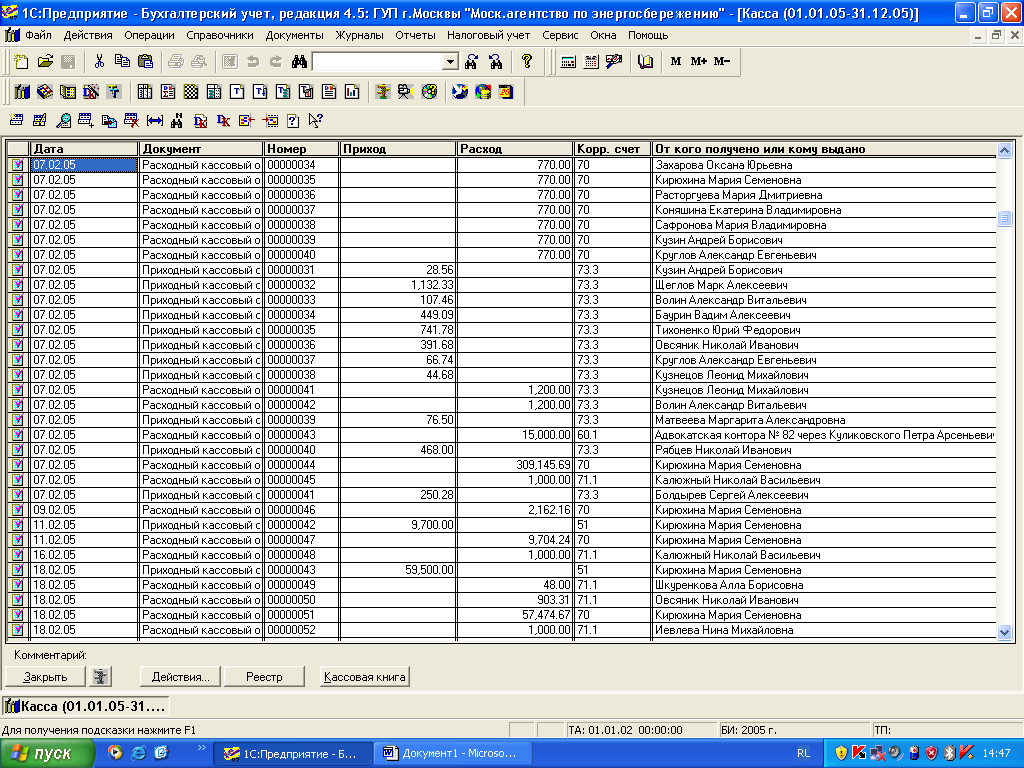
Task: Click the yellow question mark Help icon
Action: 527,62
